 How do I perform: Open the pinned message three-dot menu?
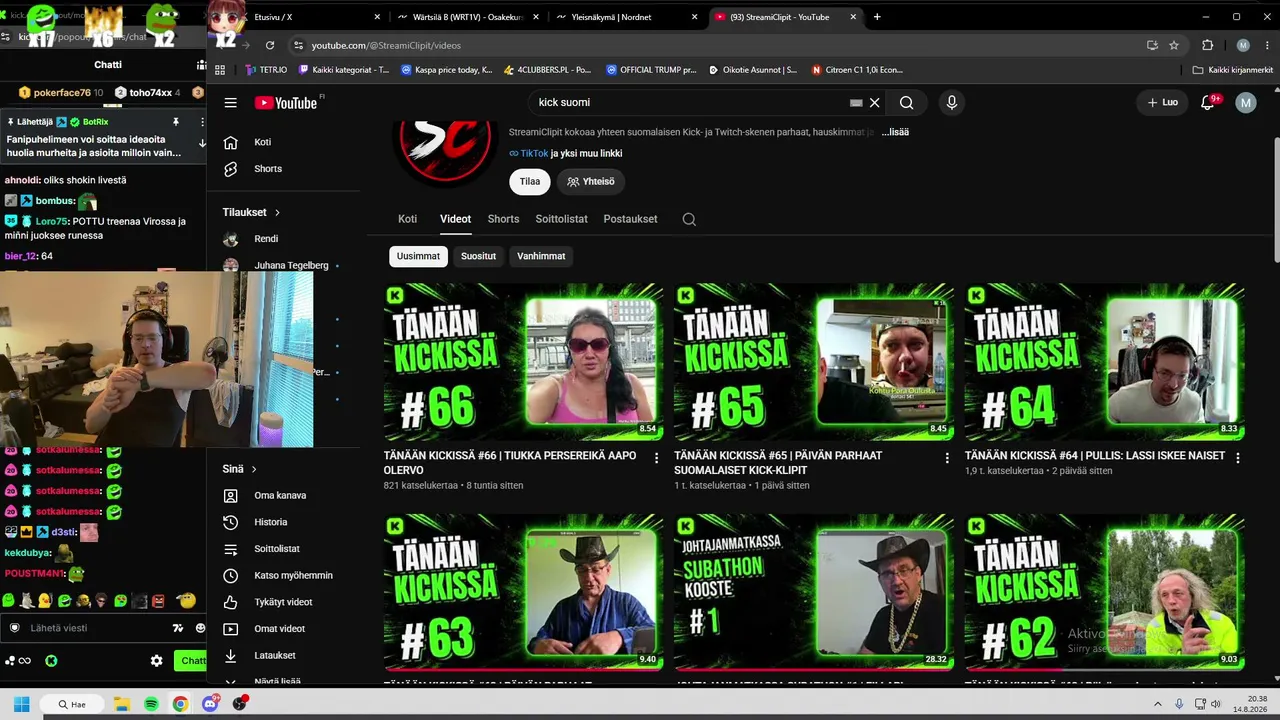tap(202, 122)
